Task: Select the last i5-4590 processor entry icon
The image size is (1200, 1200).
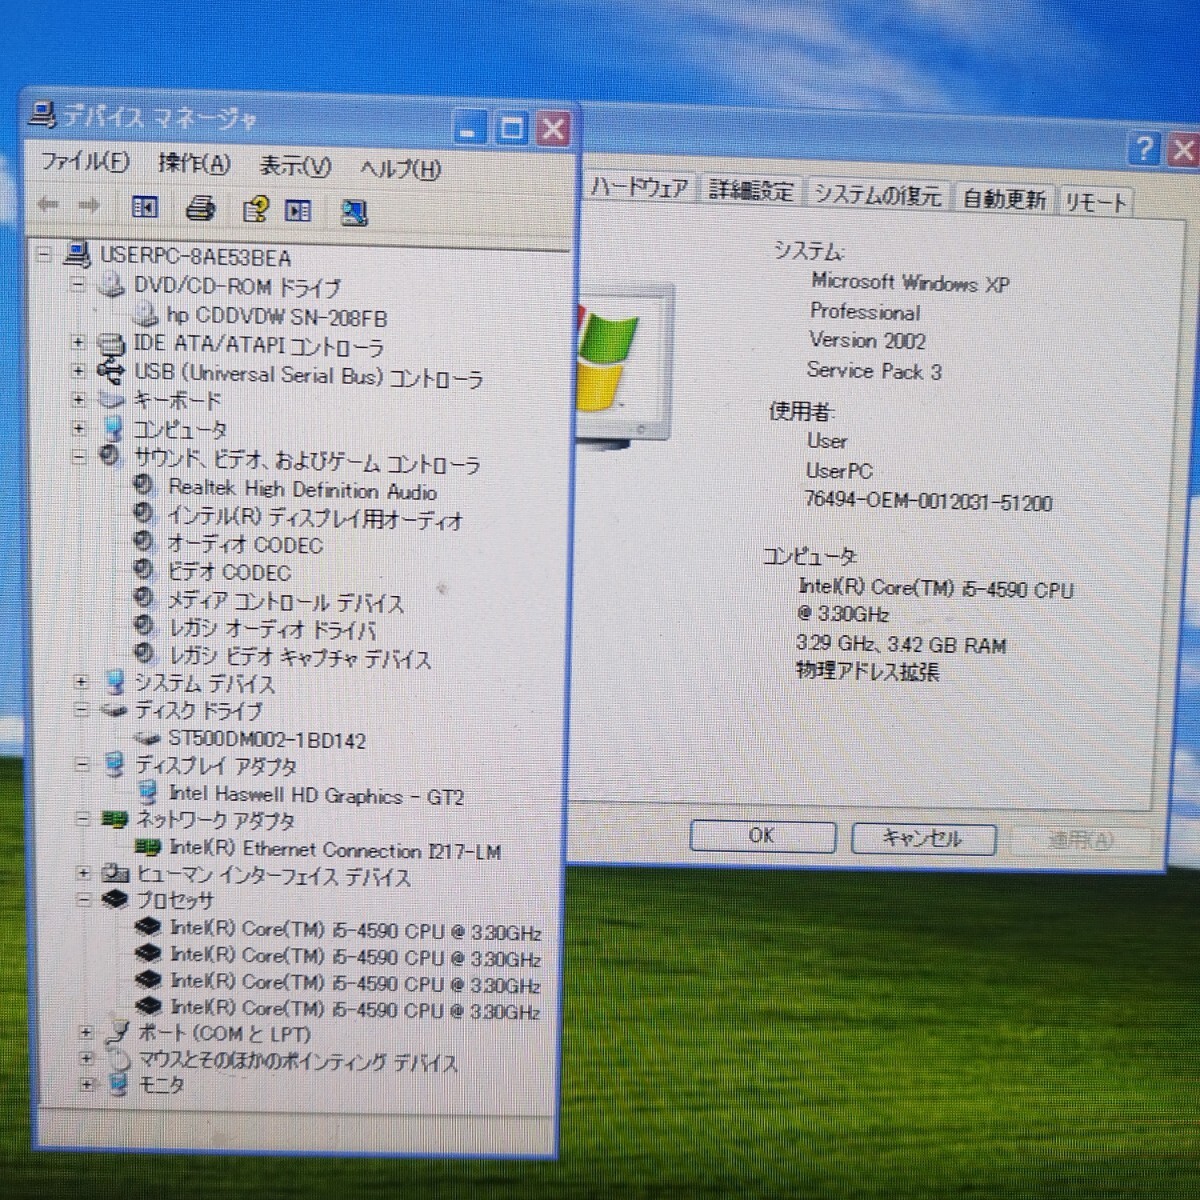Action: coord(148,1006)
